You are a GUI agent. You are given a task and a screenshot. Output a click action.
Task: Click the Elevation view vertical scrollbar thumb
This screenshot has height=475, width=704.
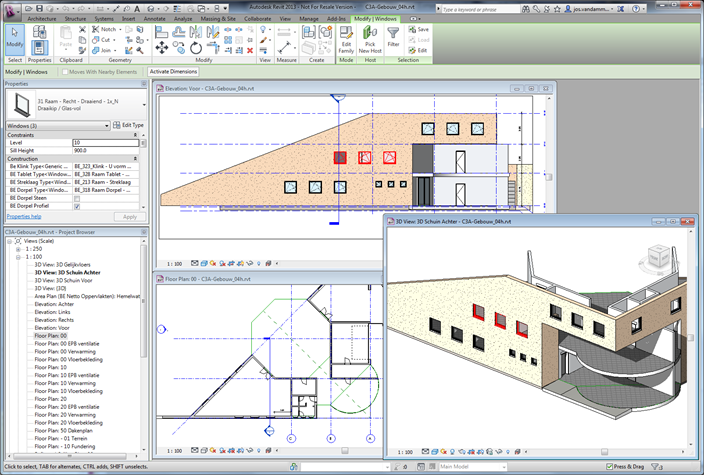pos(548,177)
